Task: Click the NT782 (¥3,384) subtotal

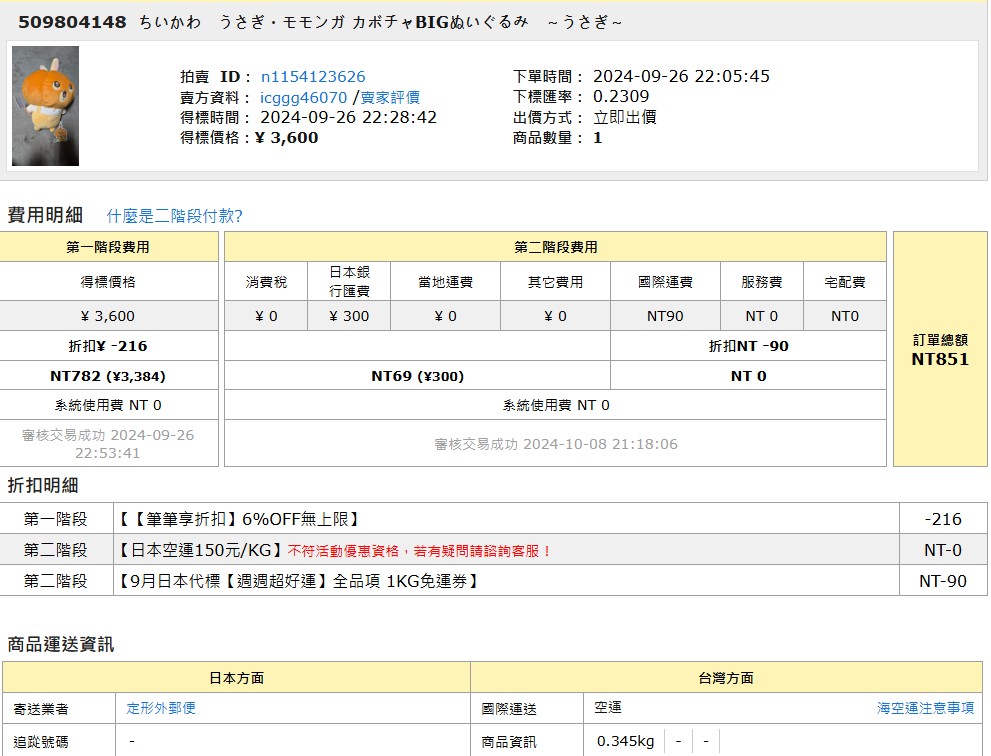Action: [x=108, y=375]
